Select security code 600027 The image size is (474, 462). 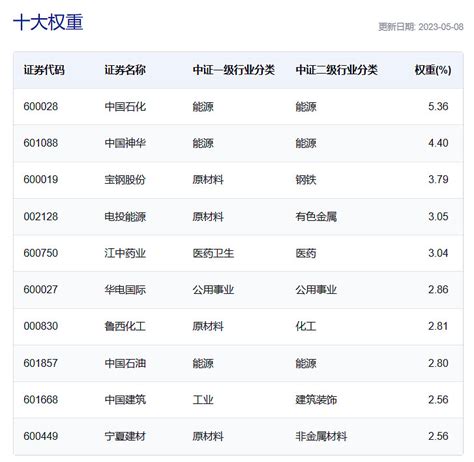[41, 289]
